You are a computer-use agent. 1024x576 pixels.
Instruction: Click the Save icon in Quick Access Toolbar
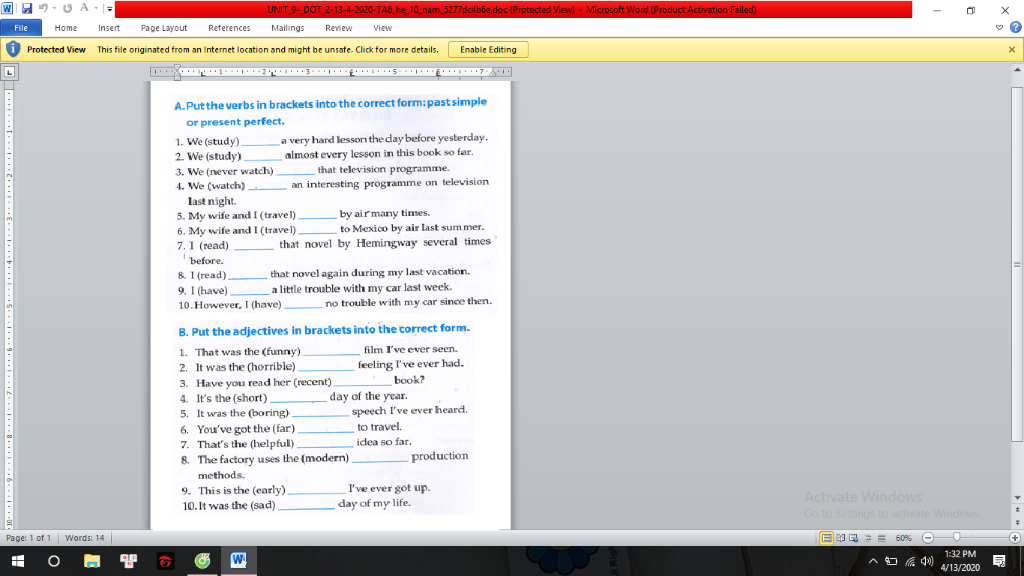(27, 8)
